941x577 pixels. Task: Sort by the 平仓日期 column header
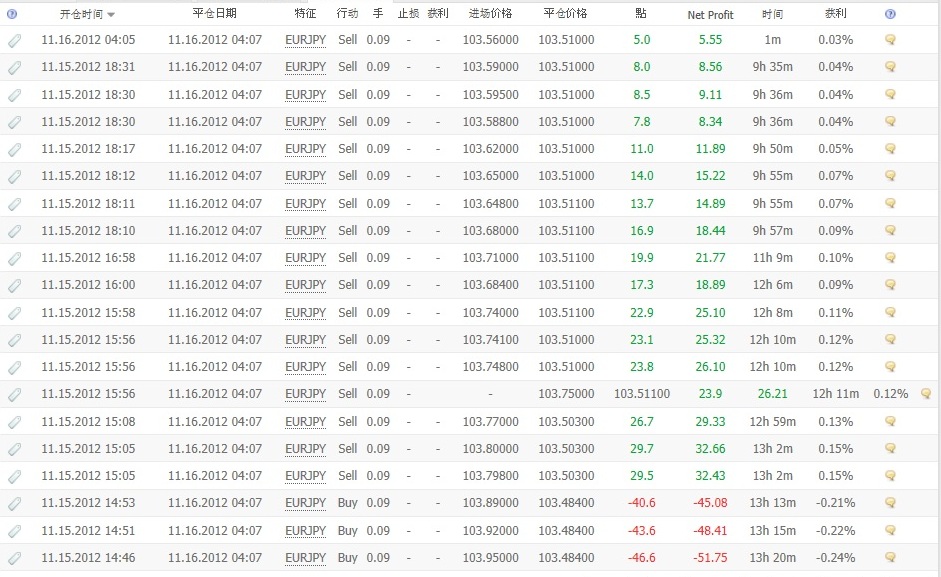[x=214, y=13]
